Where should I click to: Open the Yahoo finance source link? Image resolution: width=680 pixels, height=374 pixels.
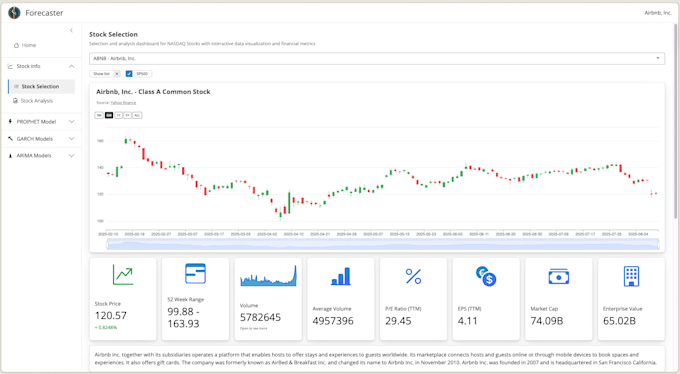pos(123,103)
